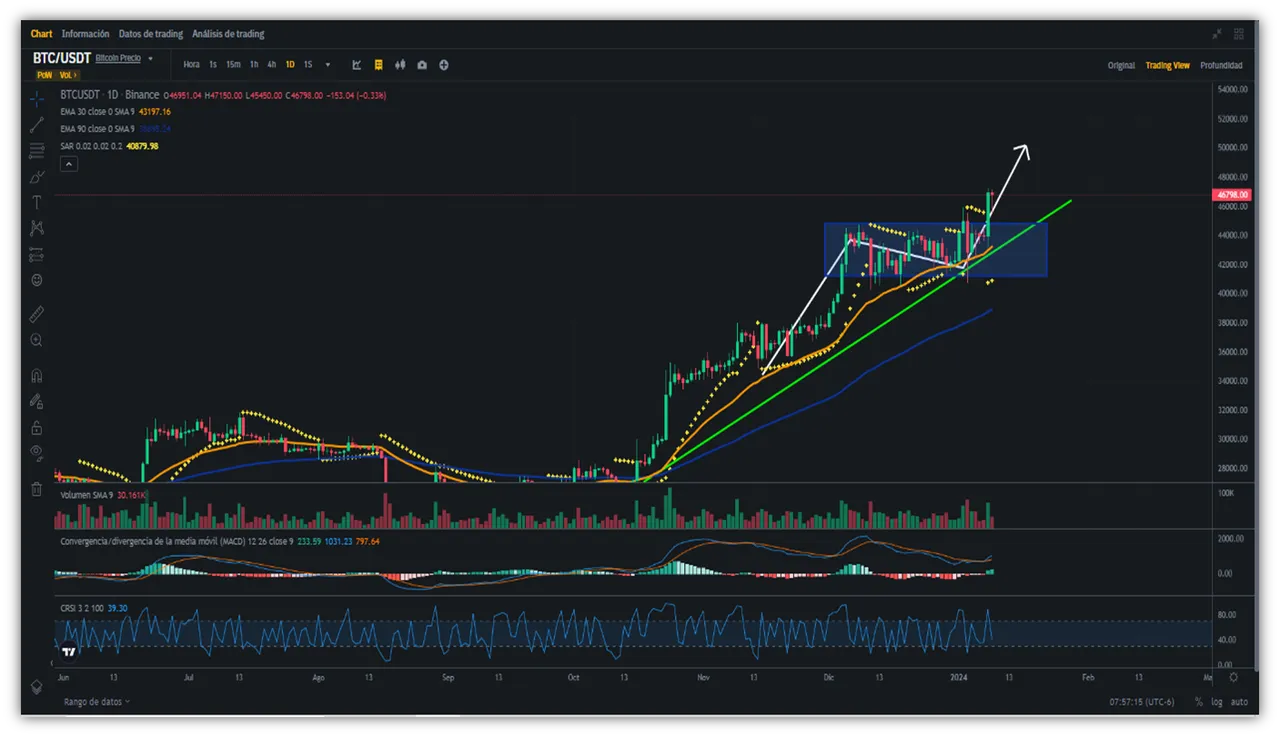Click the grid layout icon

coord(1241,34)
